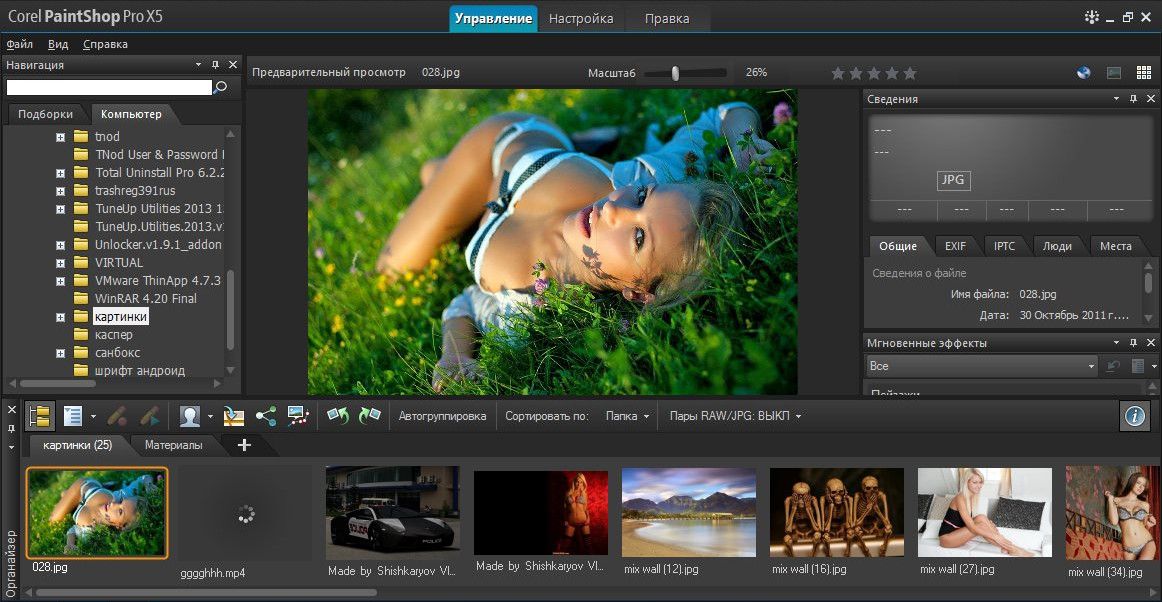Click the blue info button

(x=1134, y=416)
